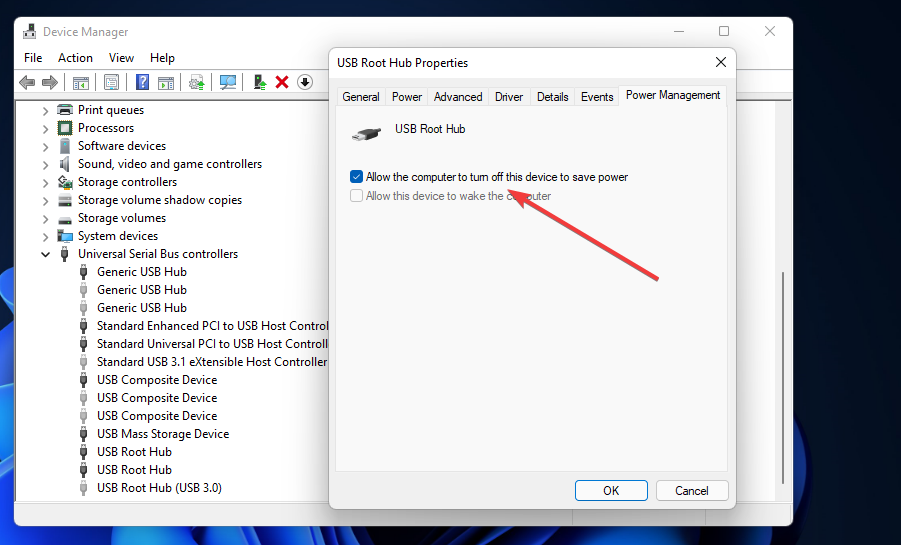901x545 pixels.
Task: Click the USB Mass Storage Device plug icon
Action: (x=83, y=434)
